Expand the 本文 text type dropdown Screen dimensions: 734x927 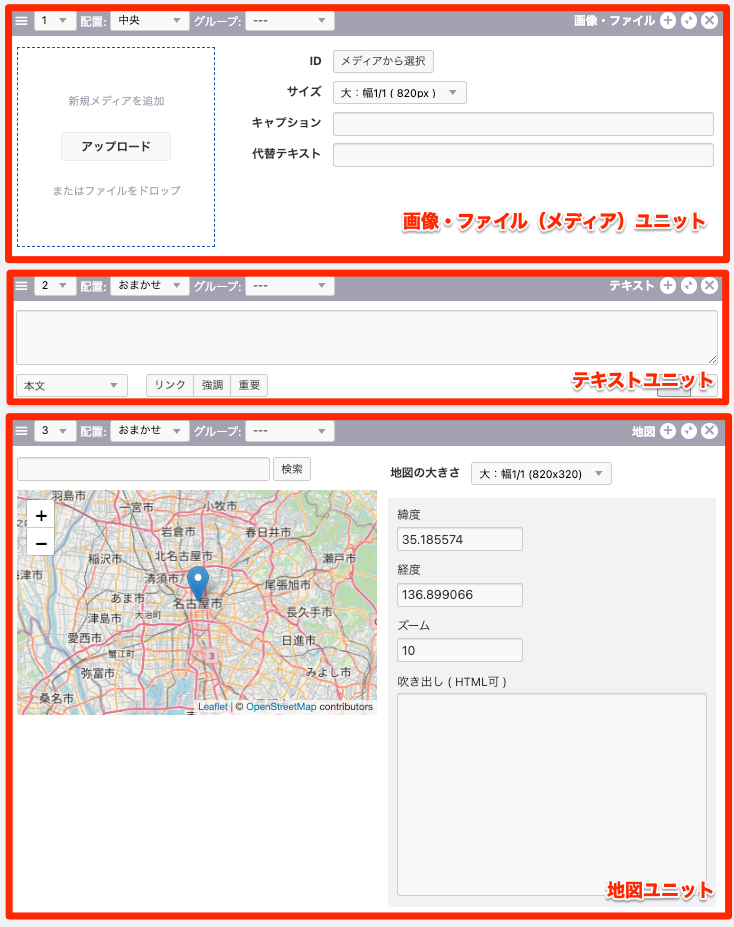click(x=72, y=385)
